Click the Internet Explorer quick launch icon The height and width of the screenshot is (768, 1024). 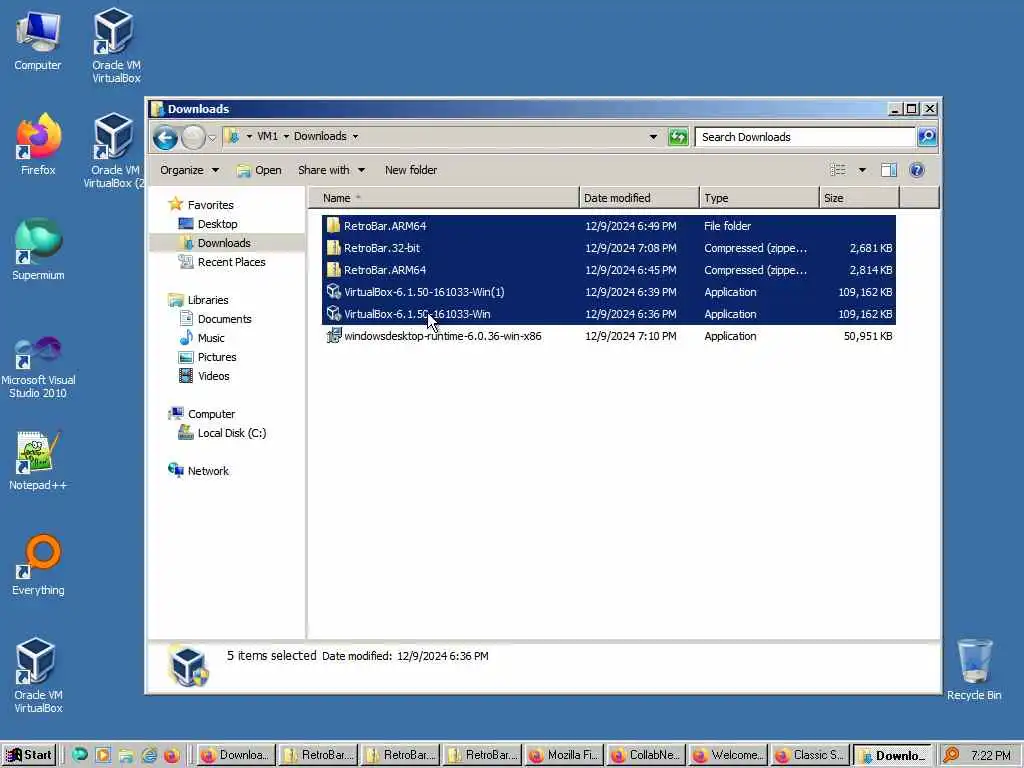(150, 755)
